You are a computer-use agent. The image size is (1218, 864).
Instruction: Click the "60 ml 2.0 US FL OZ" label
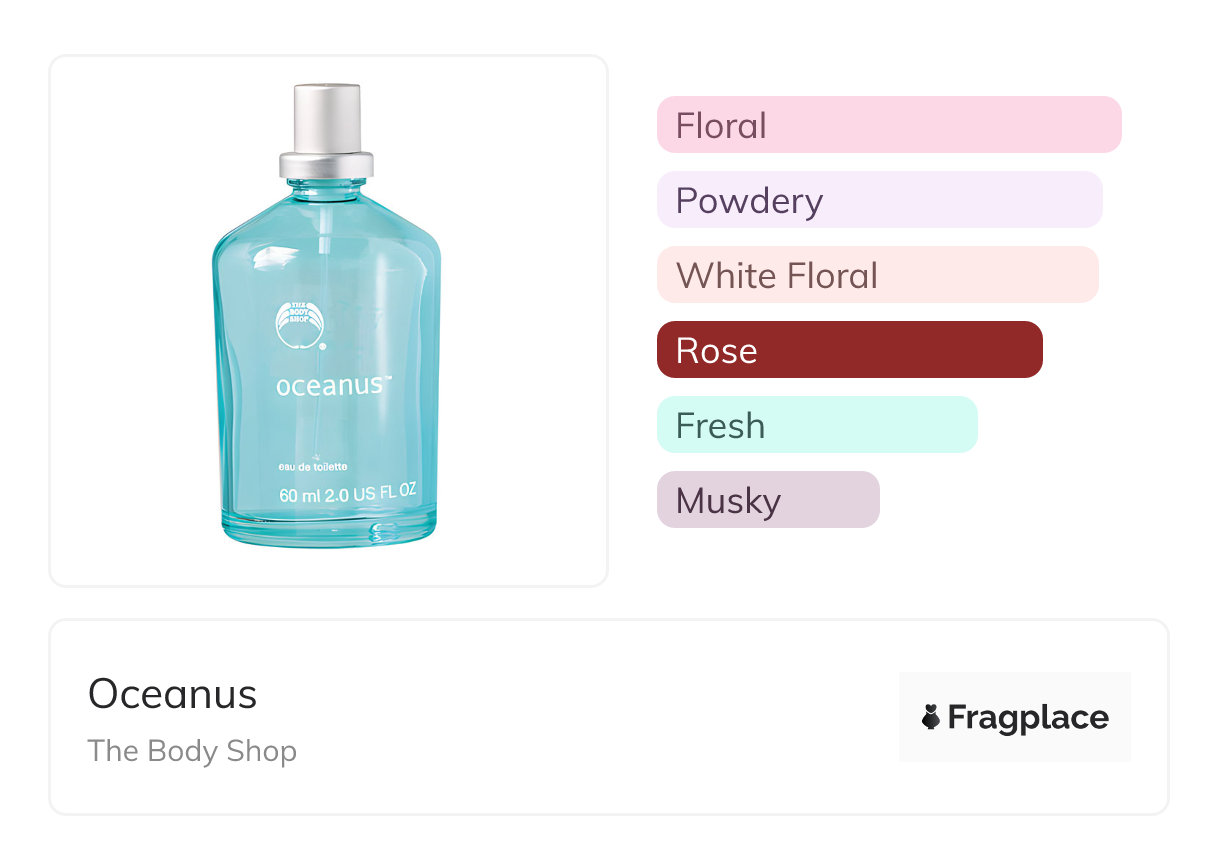point(347,493)
